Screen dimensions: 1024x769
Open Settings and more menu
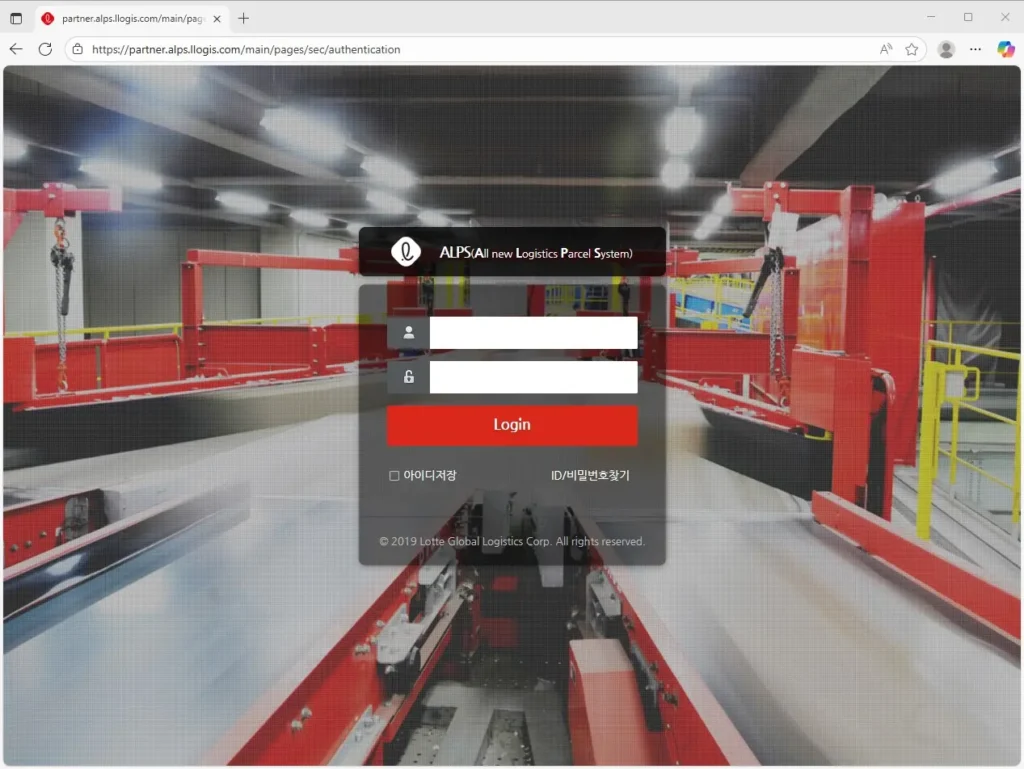976,49
